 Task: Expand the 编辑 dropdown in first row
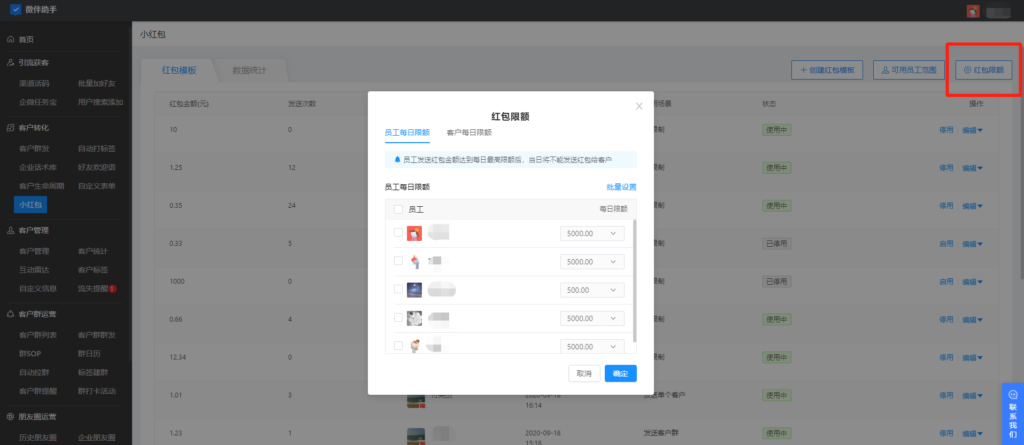tap(972, 130)
